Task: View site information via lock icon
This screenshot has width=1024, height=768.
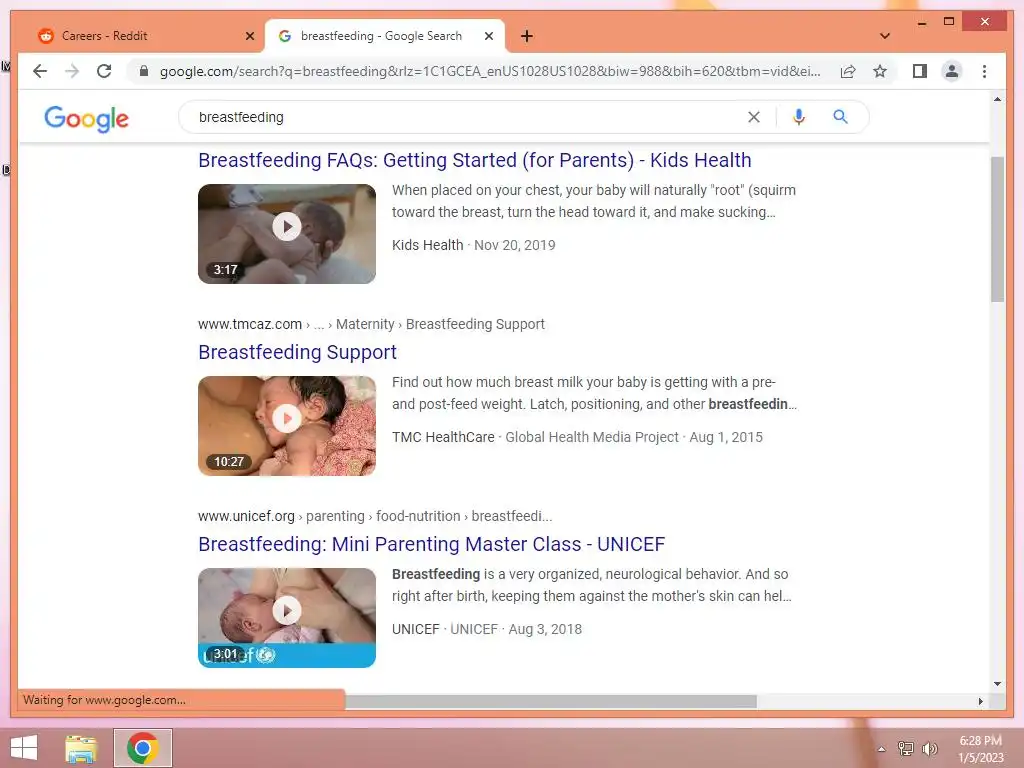Action: [x=144, y=71]
